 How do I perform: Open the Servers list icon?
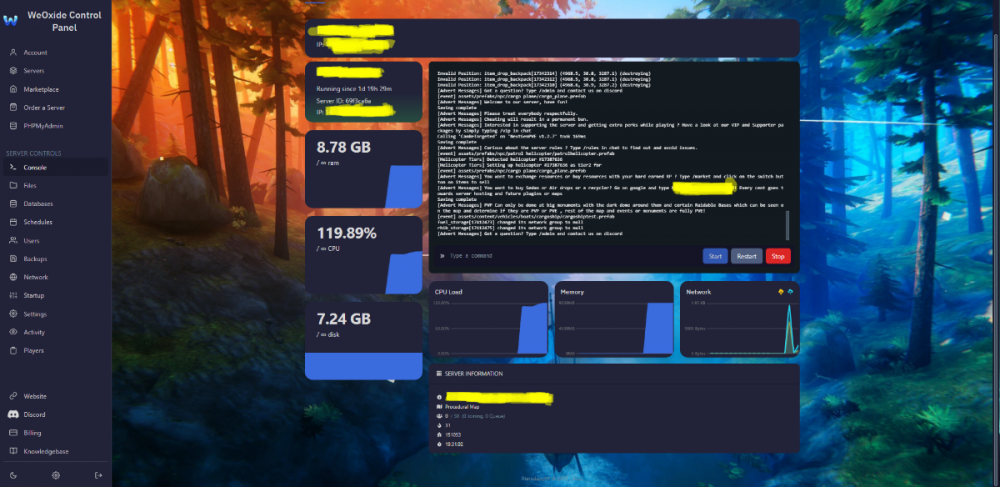click(12, 71)
